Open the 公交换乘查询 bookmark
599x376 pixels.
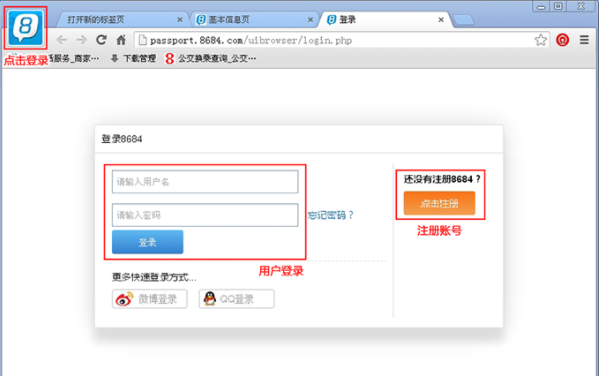coord(211,58)
